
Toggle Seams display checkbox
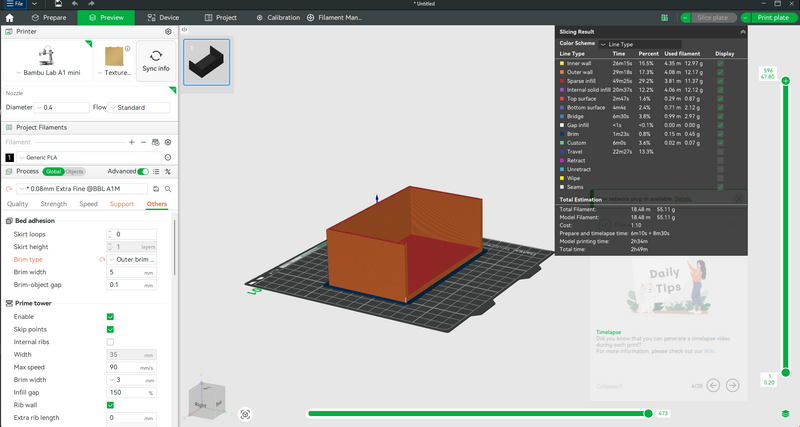[x=720, y=187]
